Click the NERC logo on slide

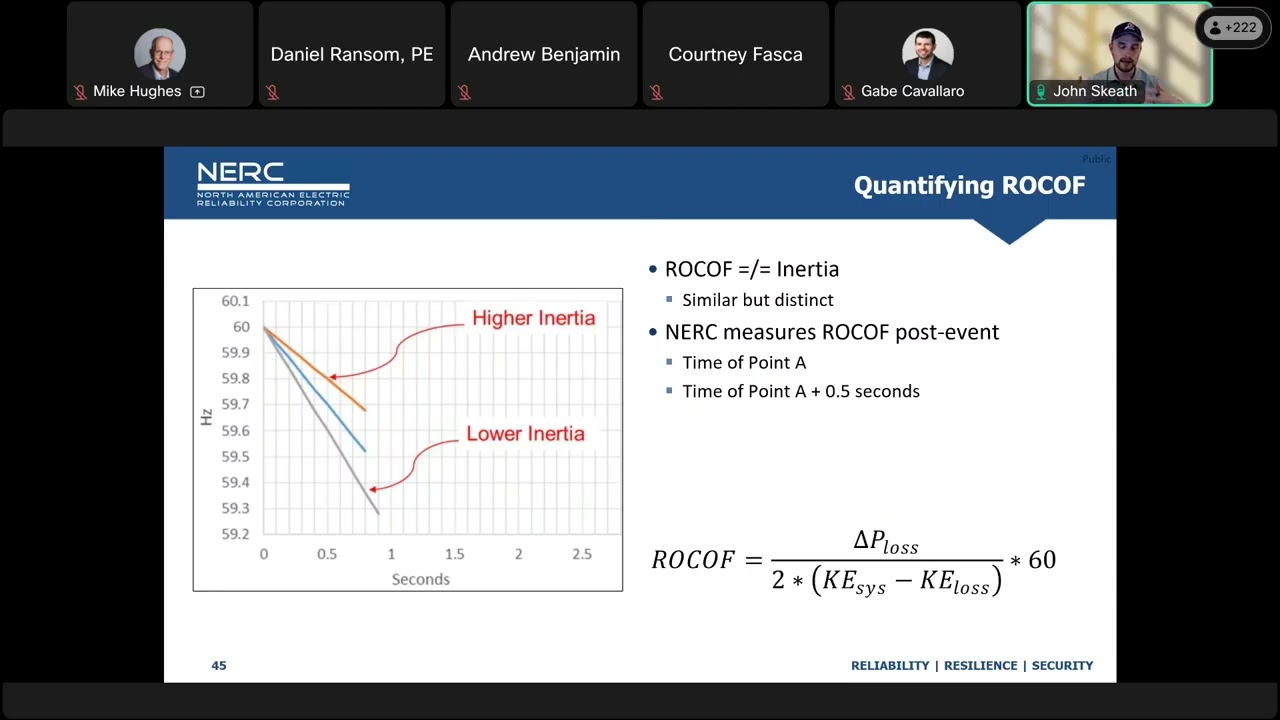click(x=273, y=184)
